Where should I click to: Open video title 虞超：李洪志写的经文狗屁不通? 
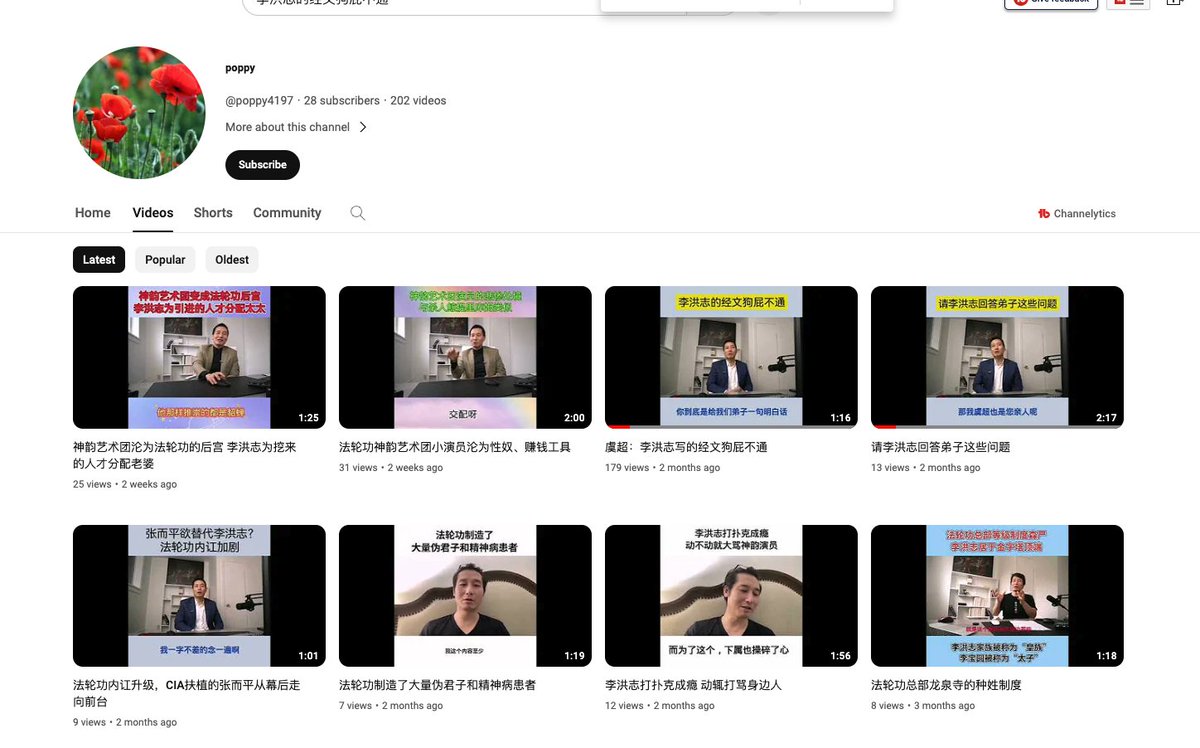click(x=686, y=447)
